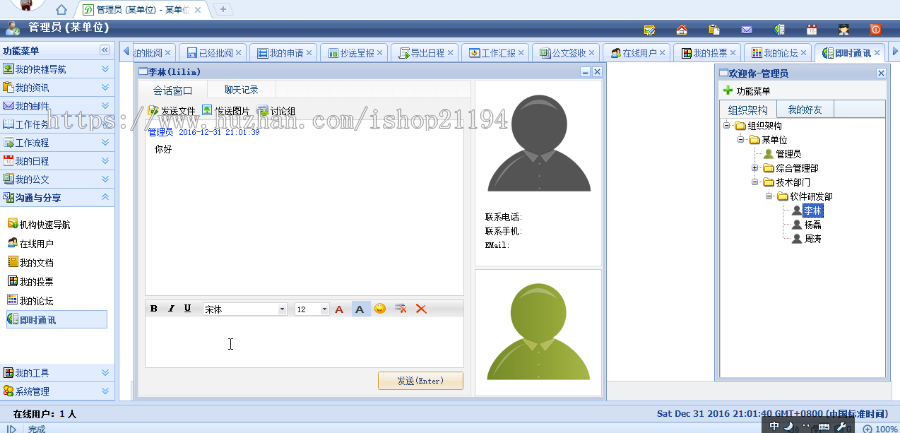Viewport: 900px width, 433px height.
Task: Click the chat message input area
Action: click(x=304, y=342)
